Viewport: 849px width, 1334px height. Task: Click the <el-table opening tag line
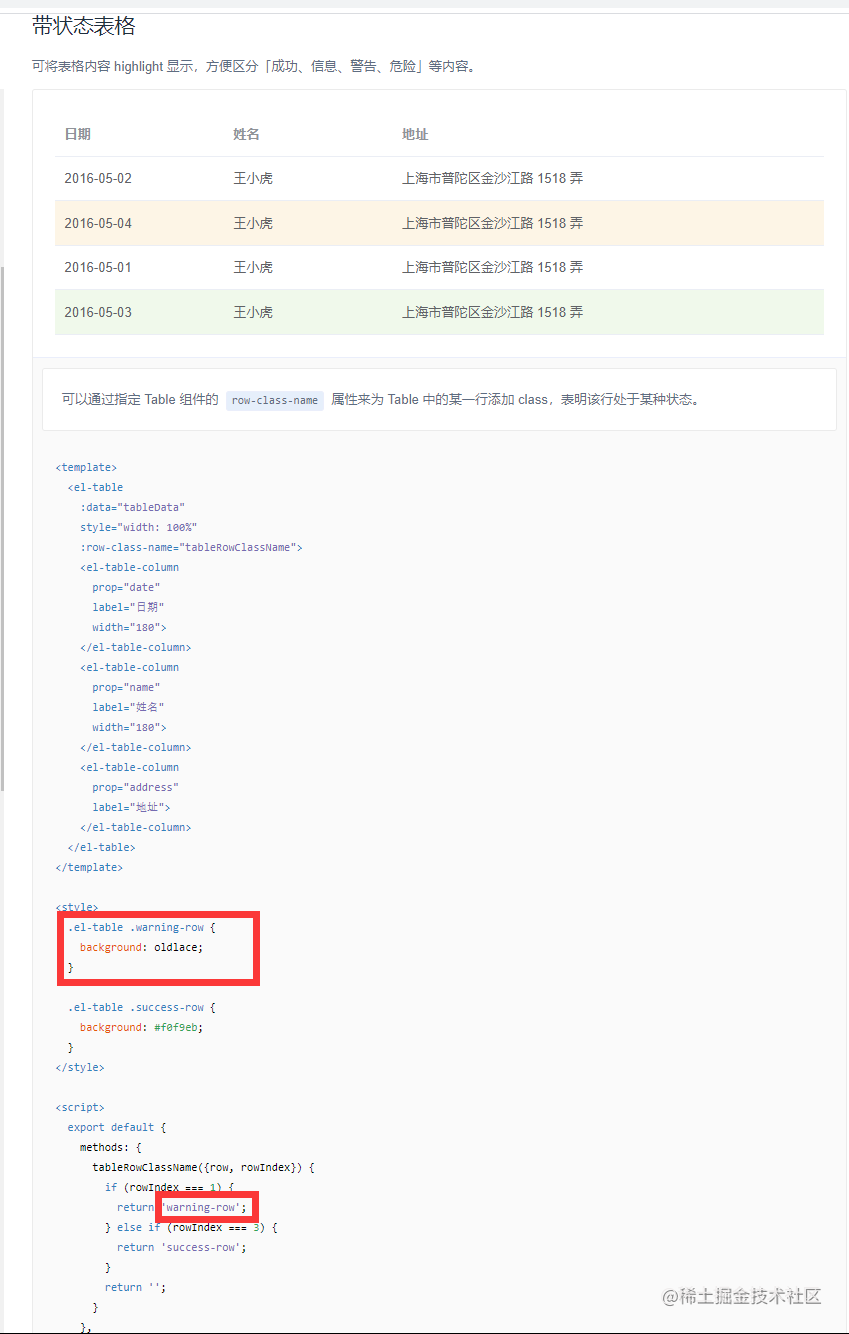(96, 487)
